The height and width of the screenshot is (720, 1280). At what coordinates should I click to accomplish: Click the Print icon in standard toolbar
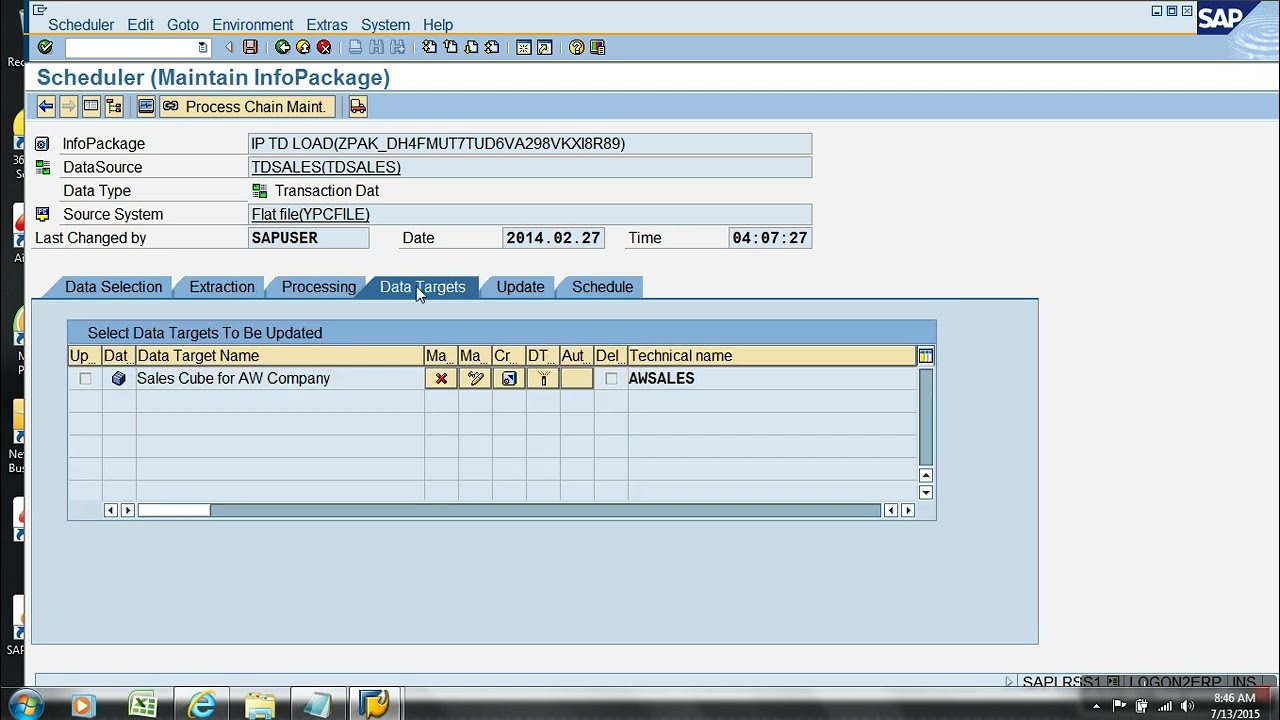[x=355, y=47]
